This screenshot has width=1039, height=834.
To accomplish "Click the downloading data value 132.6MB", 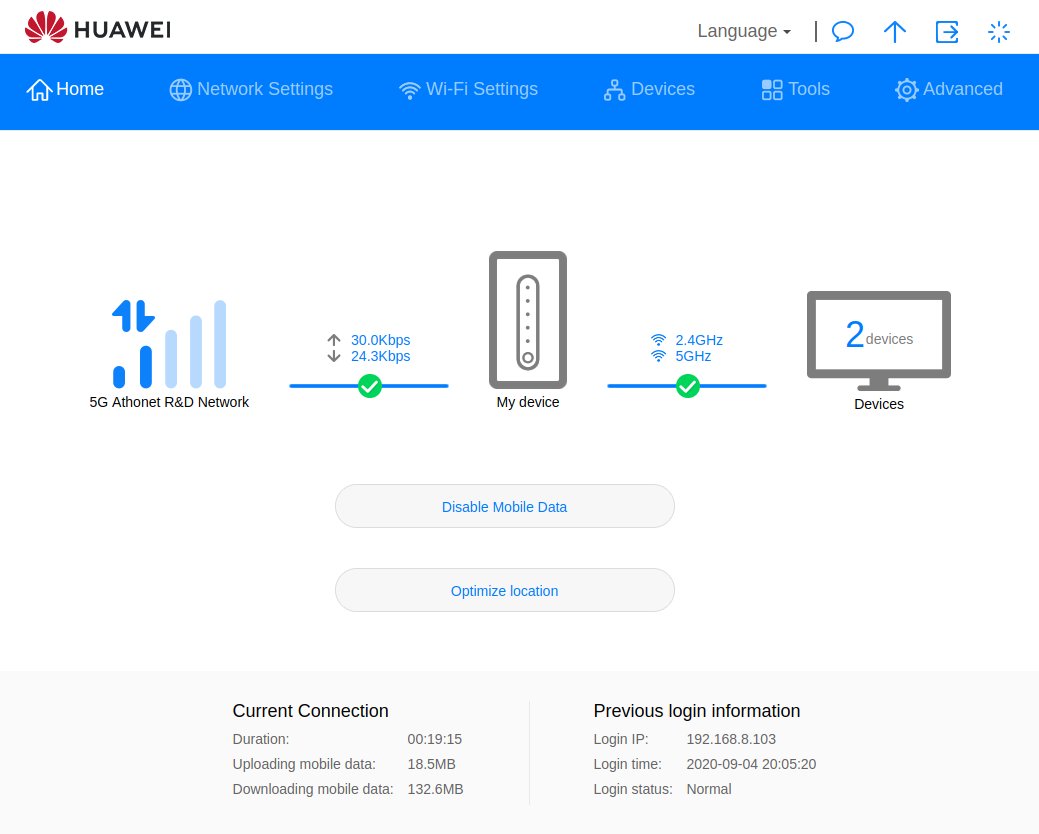I will click(x=435, y=790).
